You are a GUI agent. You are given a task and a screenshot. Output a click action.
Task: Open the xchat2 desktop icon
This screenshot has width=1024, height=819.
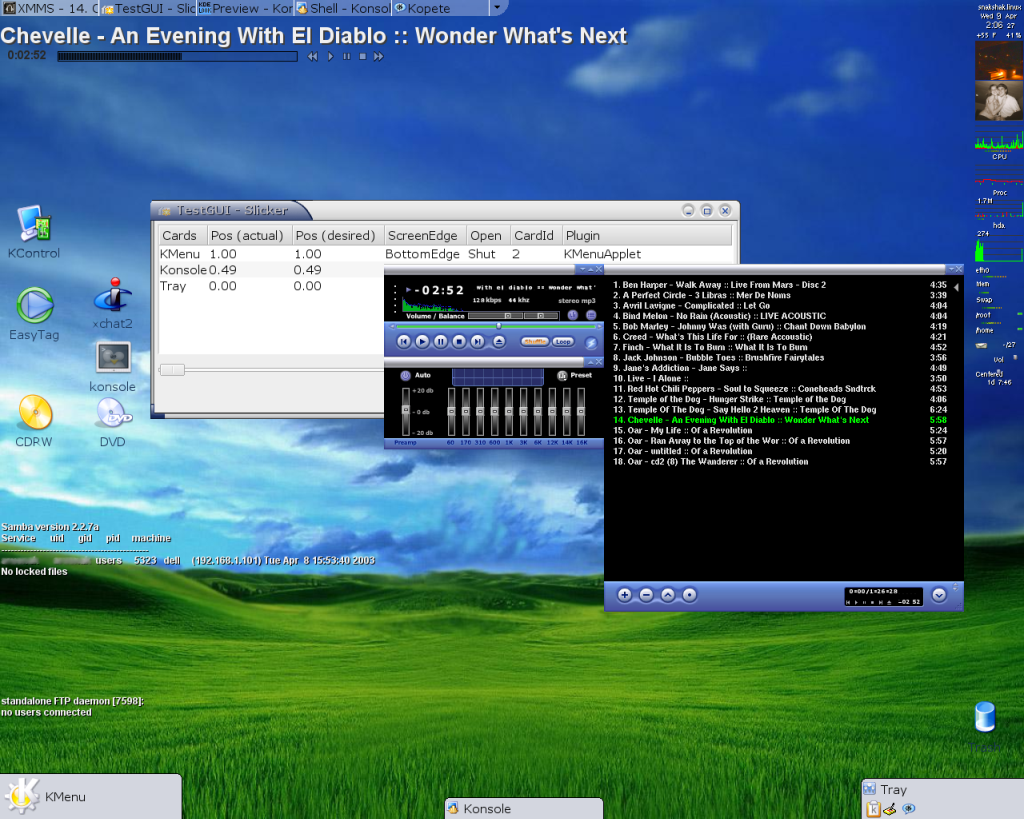[112, 303]
